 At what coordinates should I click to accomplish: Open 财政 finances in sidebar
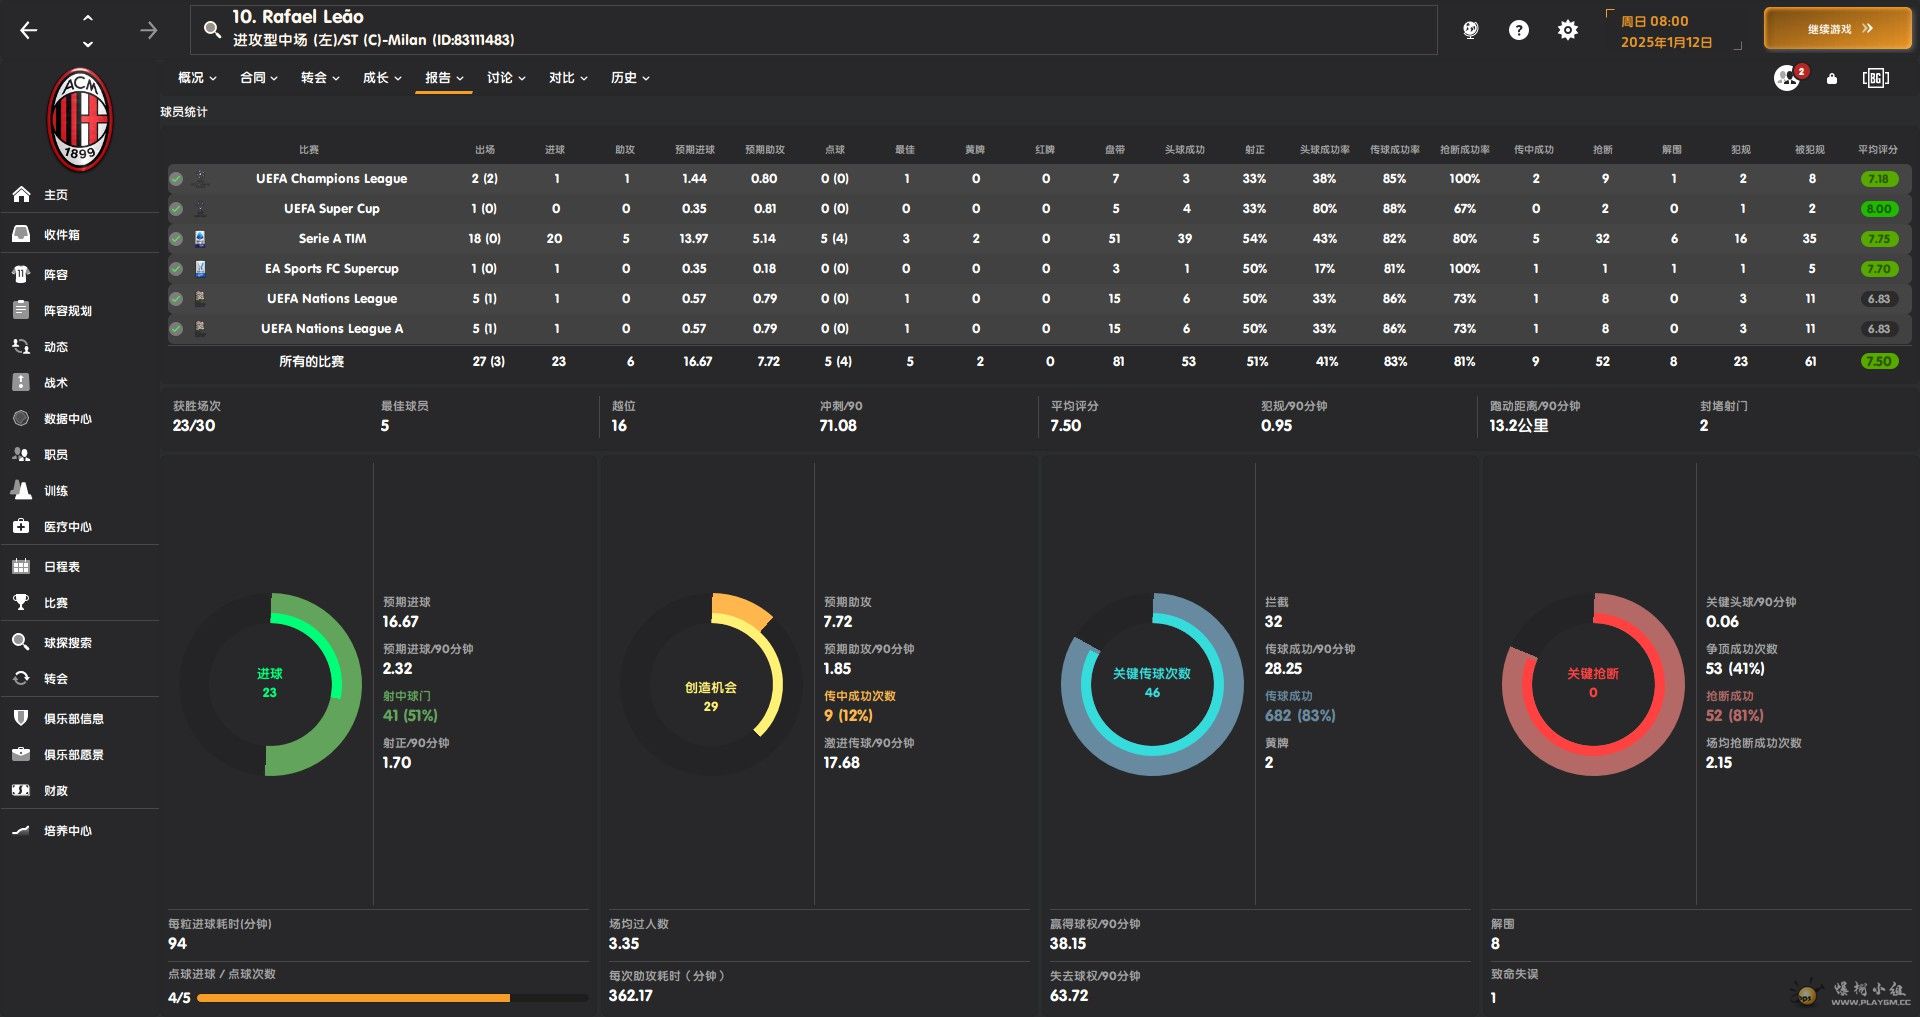[80, 791]
